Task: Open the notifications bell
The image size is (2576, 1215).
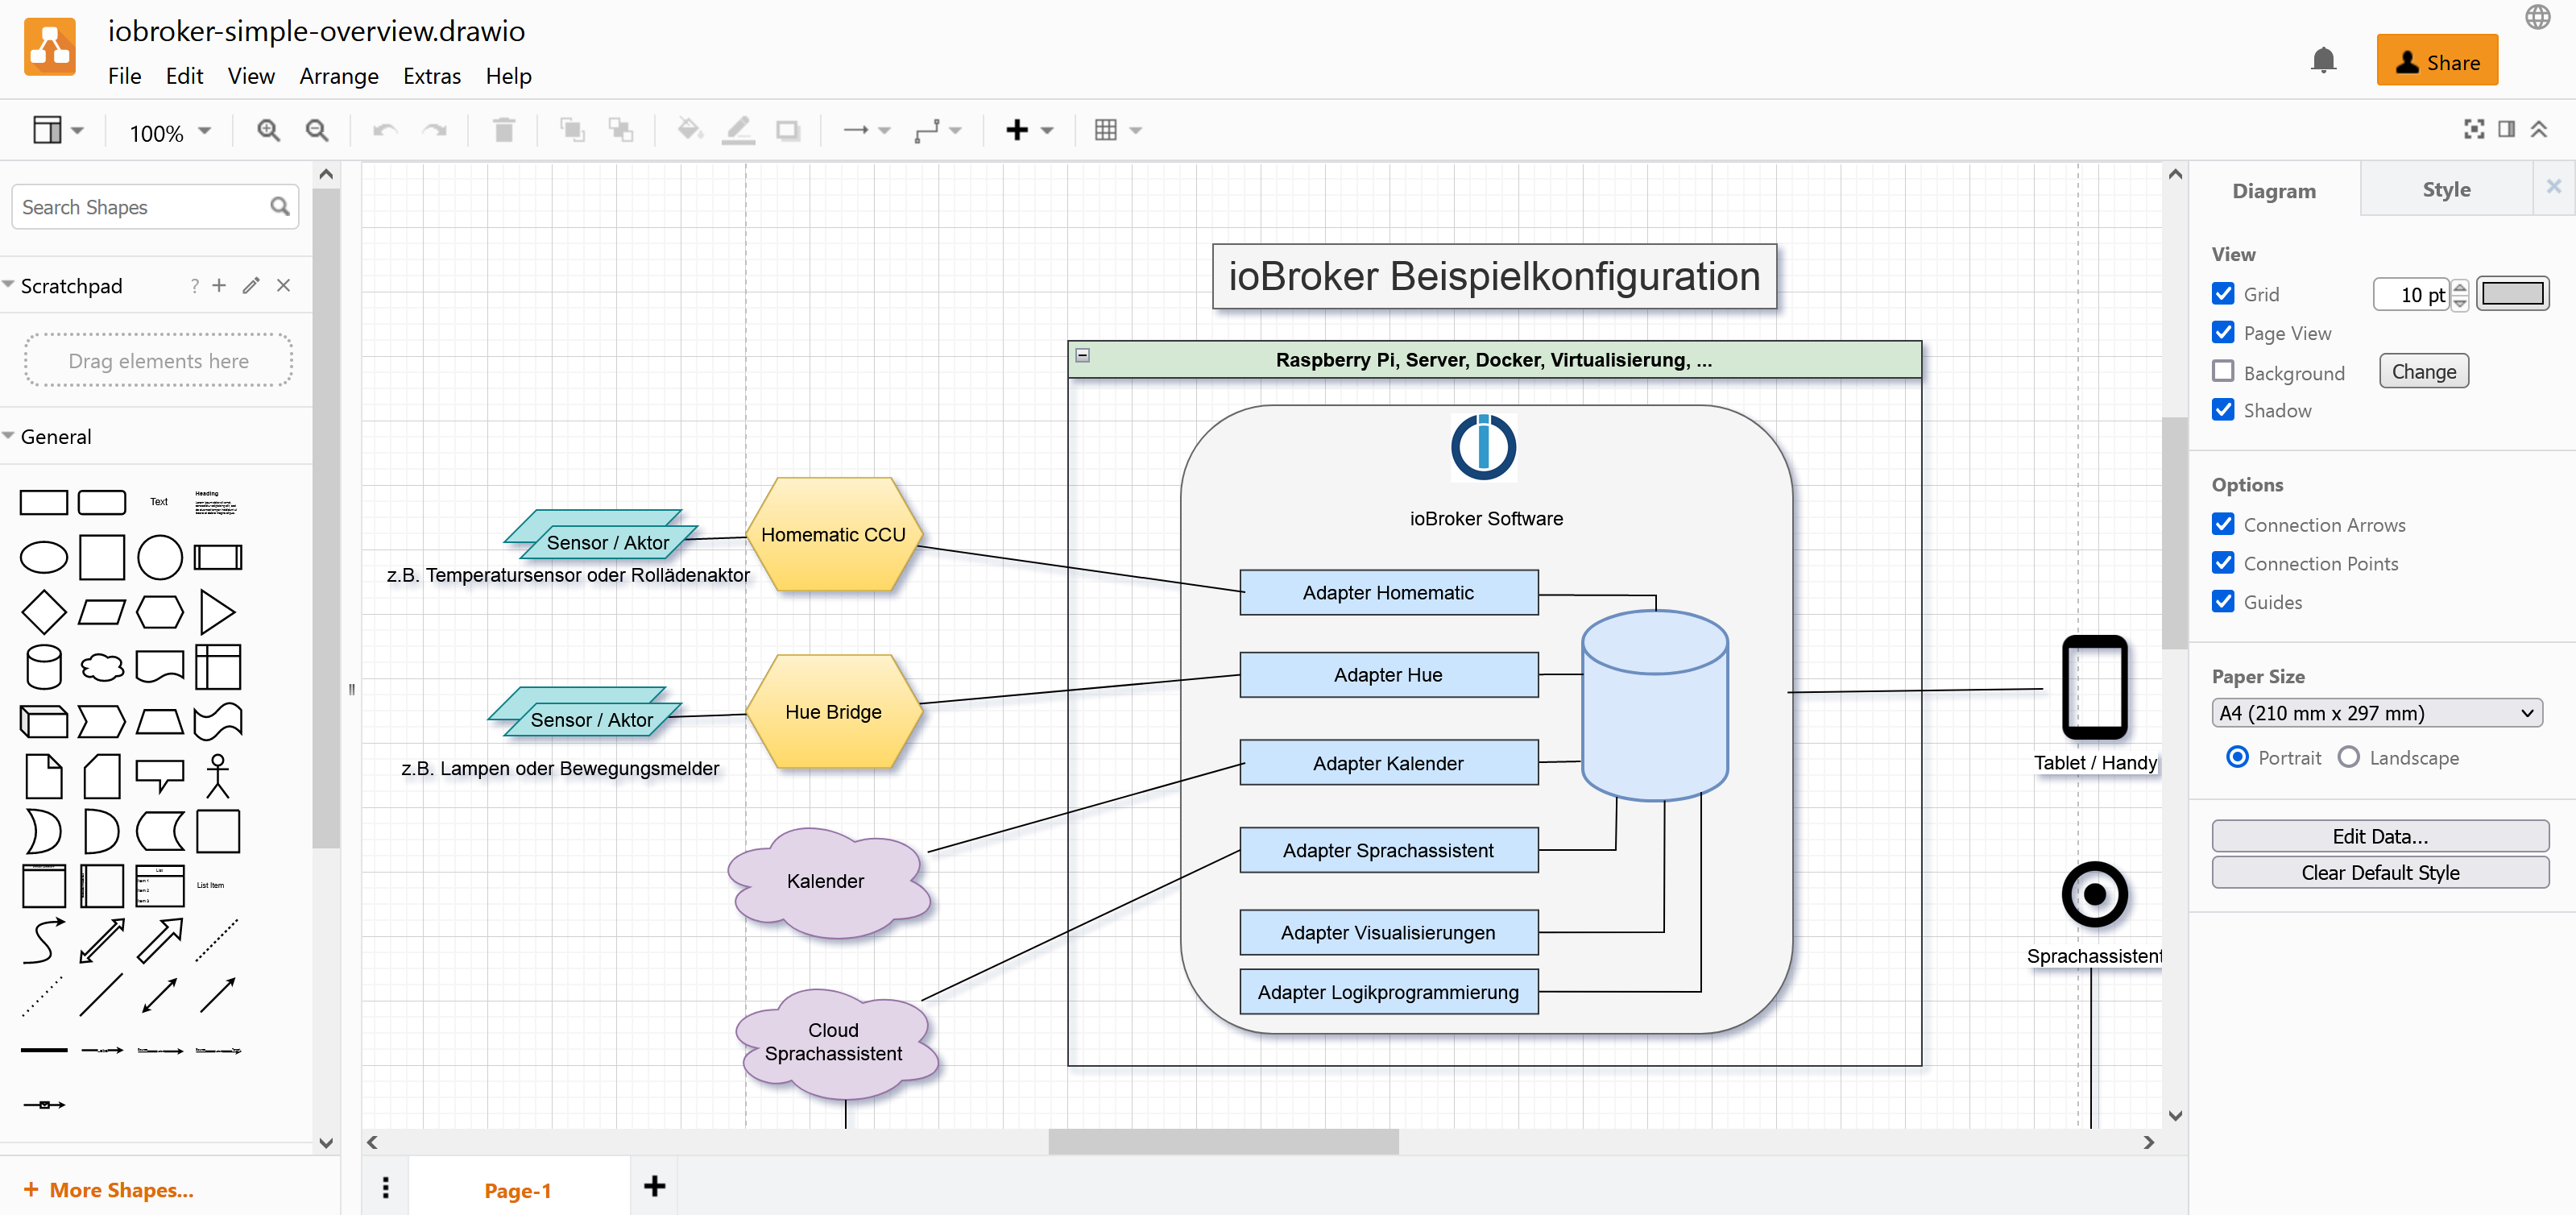Action: [x=2323, y=61]
